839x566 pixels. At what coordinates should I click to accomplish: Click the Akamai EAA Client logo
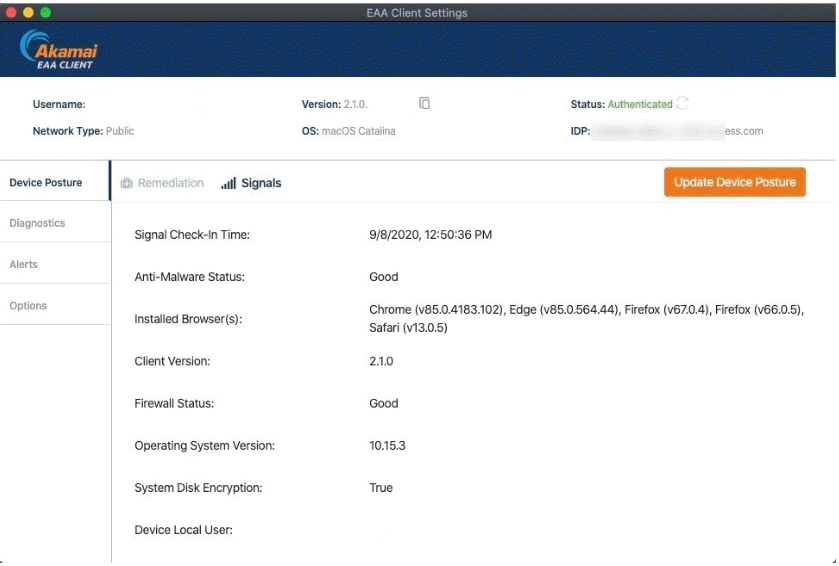pyautogui.click(x=59, y=52)
